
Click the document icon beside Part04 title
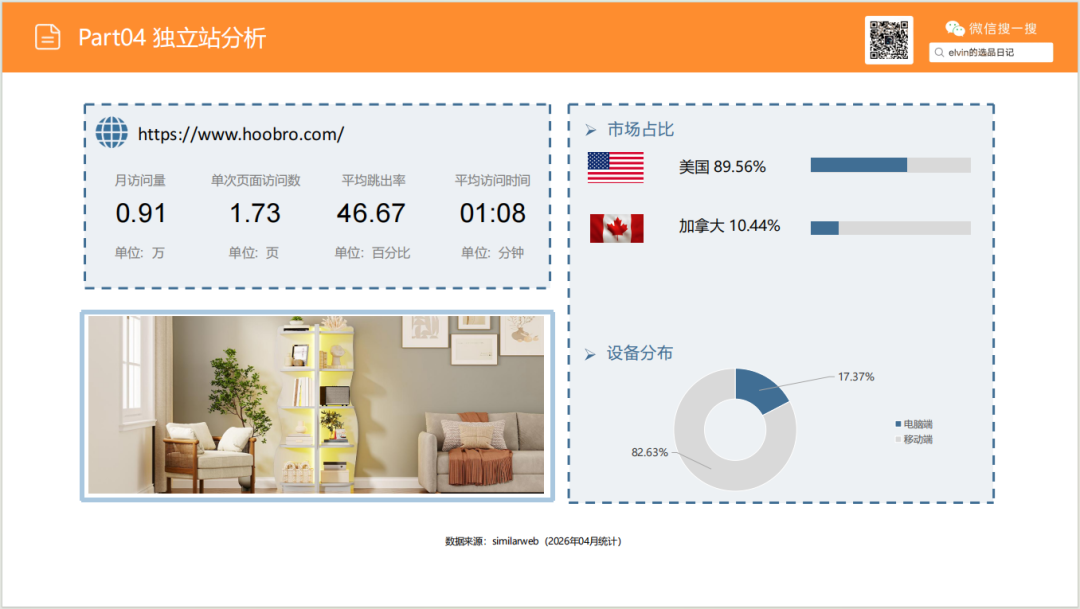point(47,37)
